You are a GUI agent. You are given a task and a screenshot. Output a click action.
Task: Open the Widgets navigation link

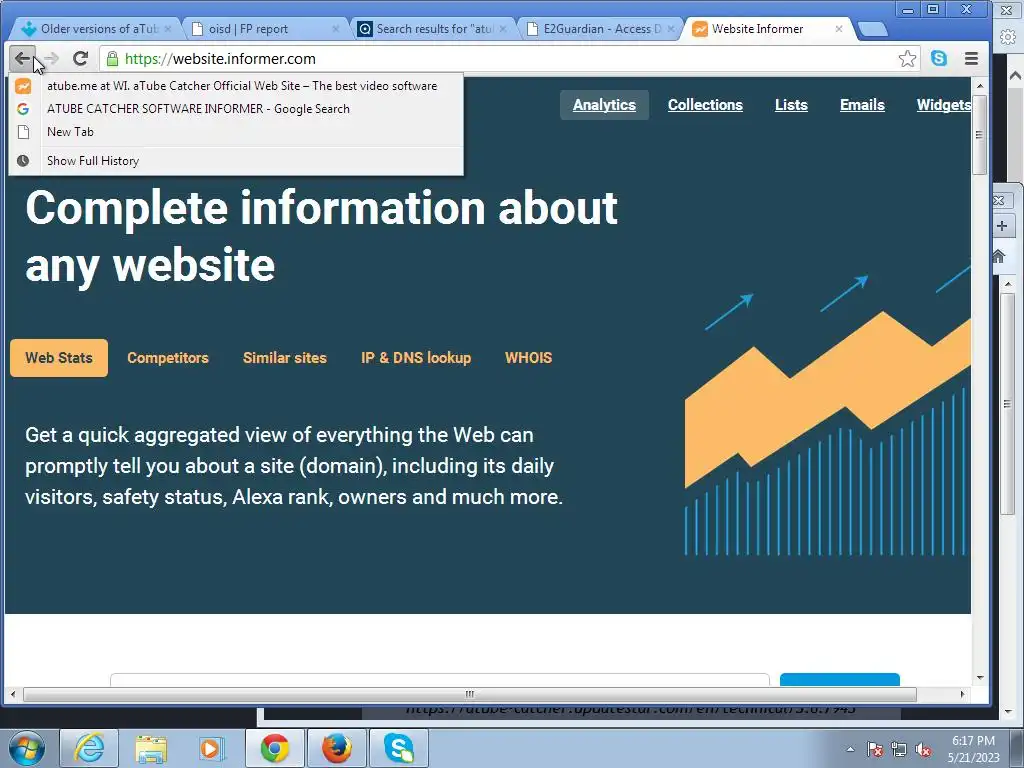943,104
